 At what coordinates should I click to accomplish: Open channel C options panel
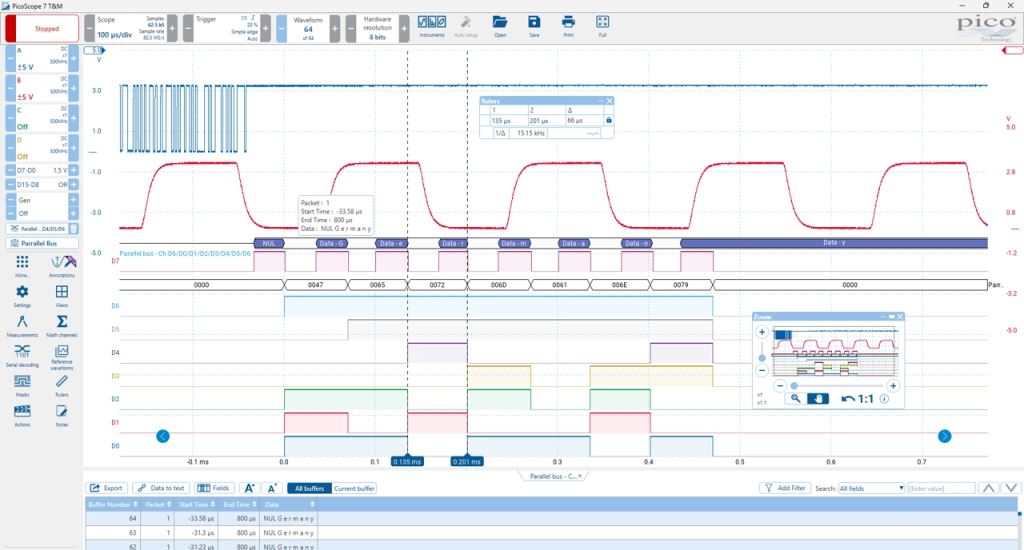(42, 118)
